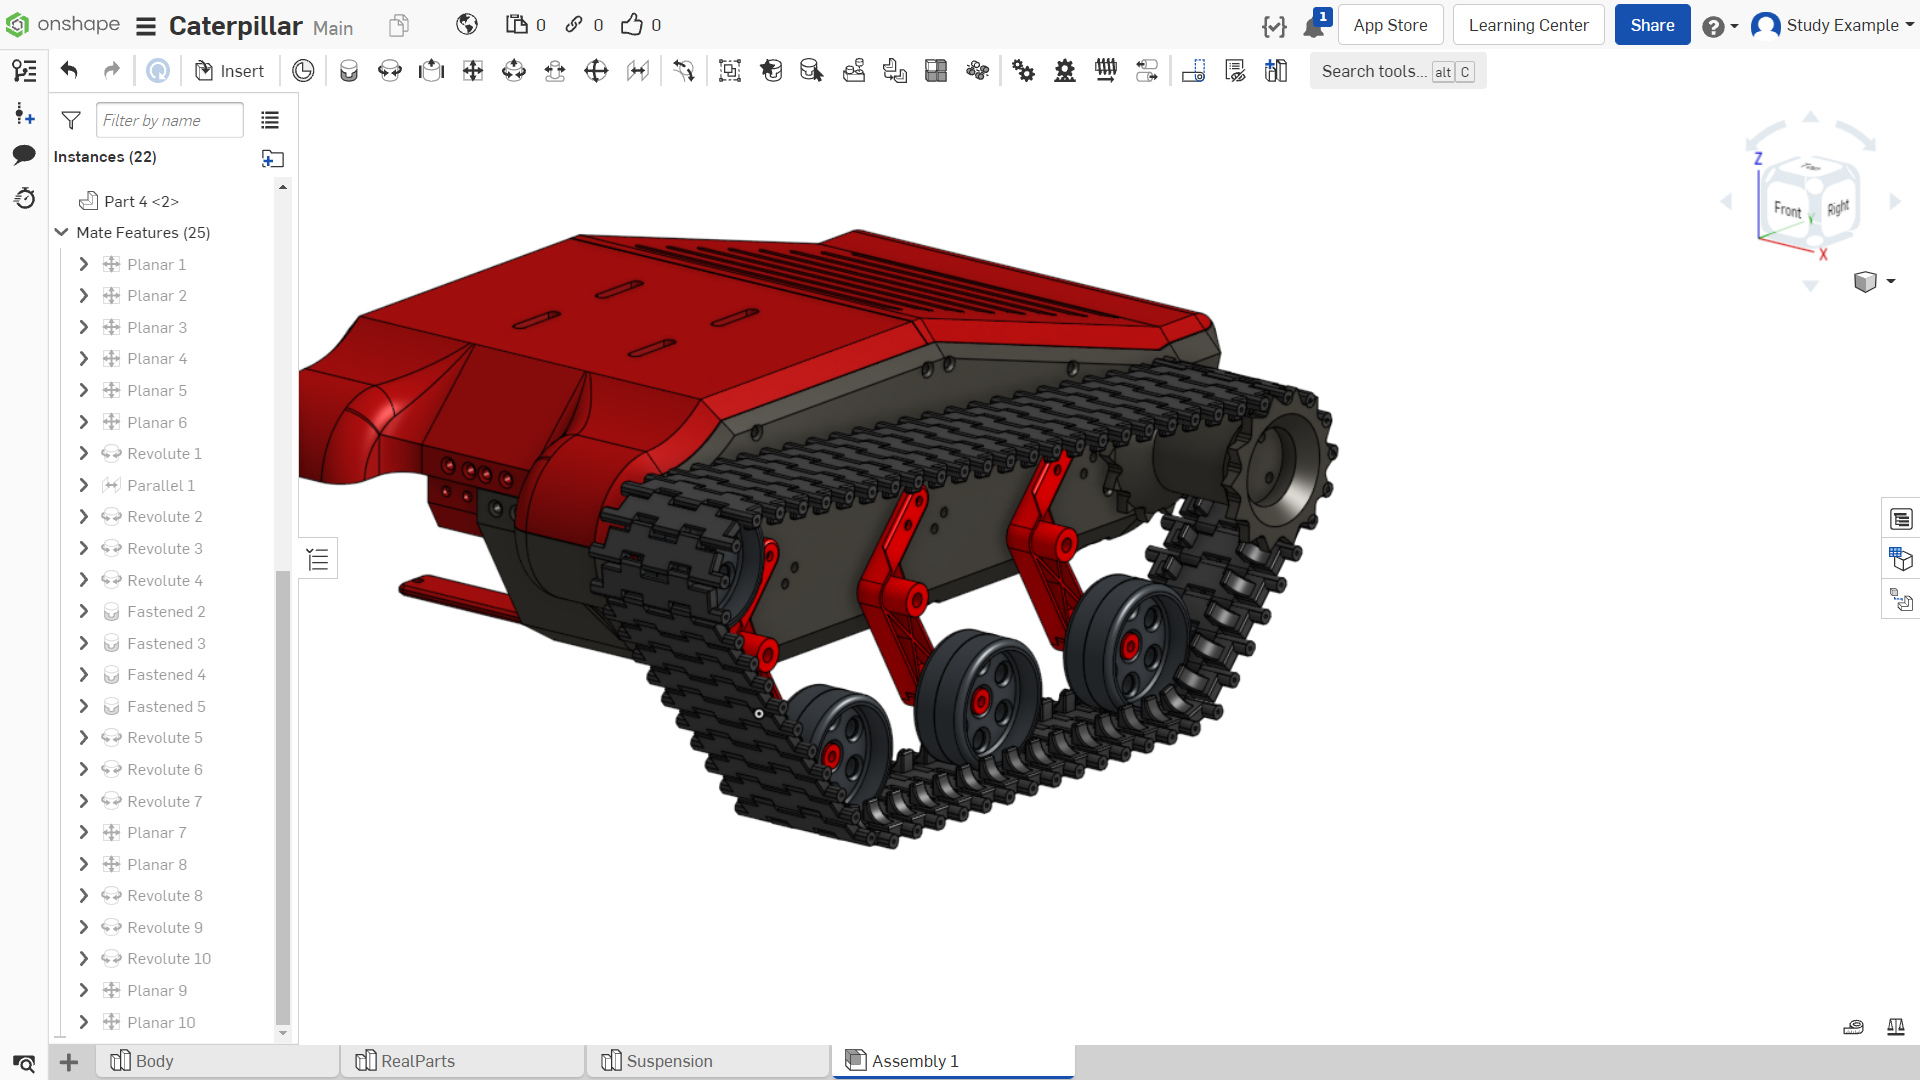Select Fastened 5 in the mate list
Screen dimensions: 1920x1080
[x=167, y=707]
